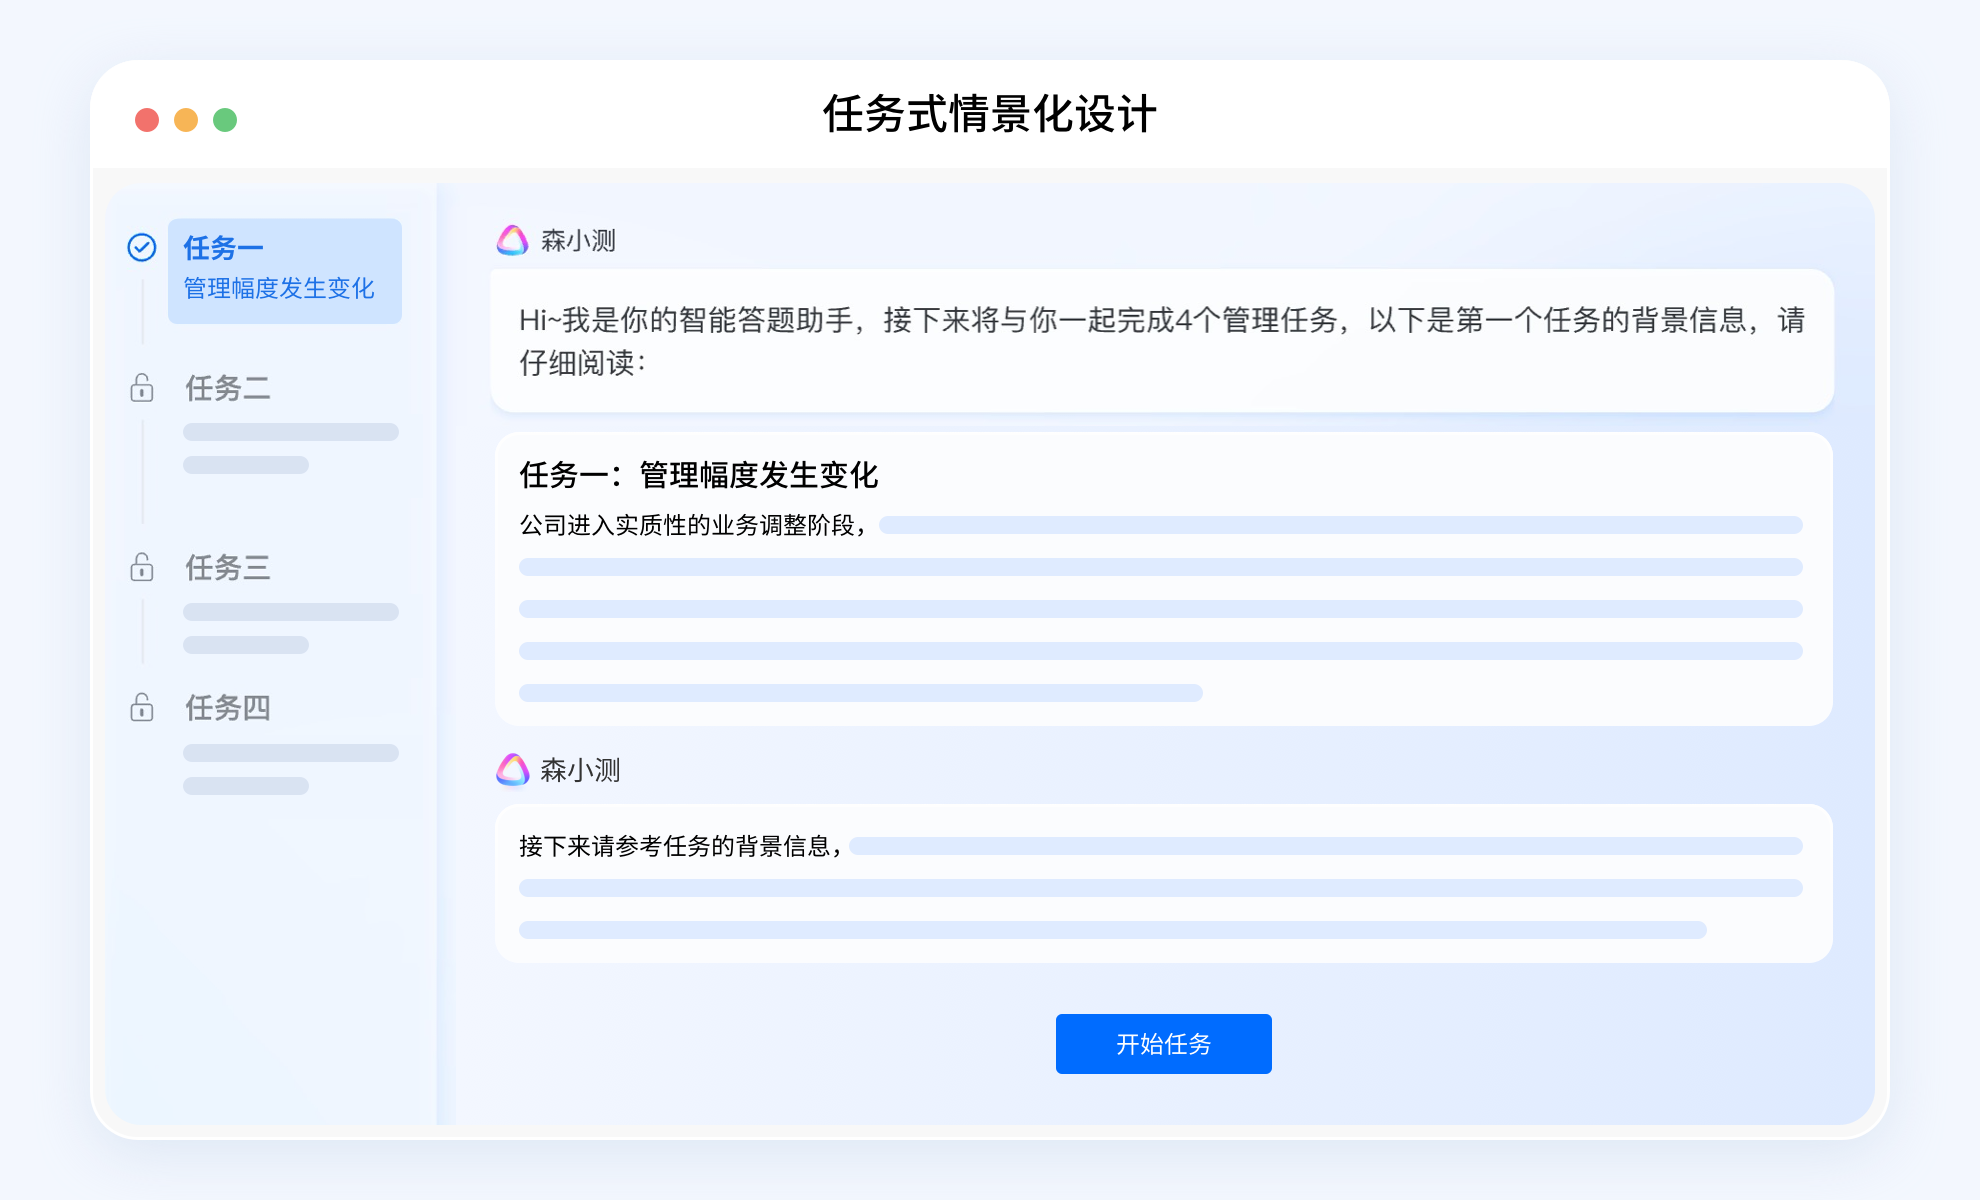Click the 接下来请参考任务的背景信息 message bubble

(1162, 883)
